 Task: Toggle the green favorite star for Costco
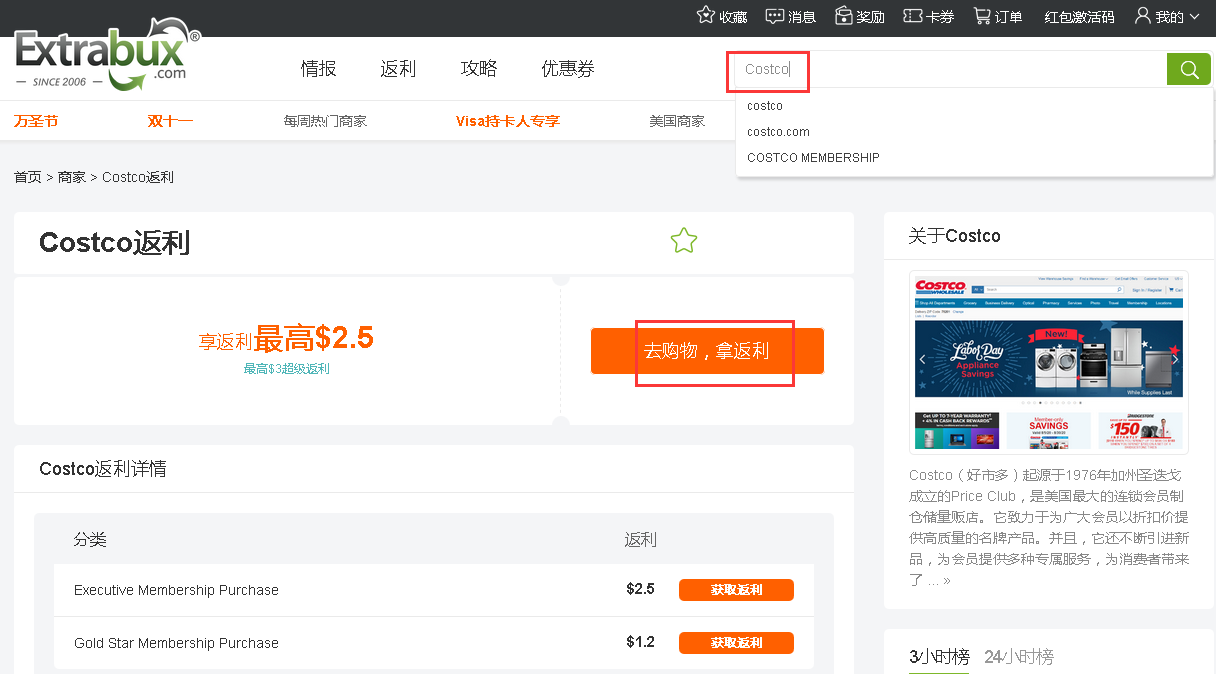pos(684,241)
